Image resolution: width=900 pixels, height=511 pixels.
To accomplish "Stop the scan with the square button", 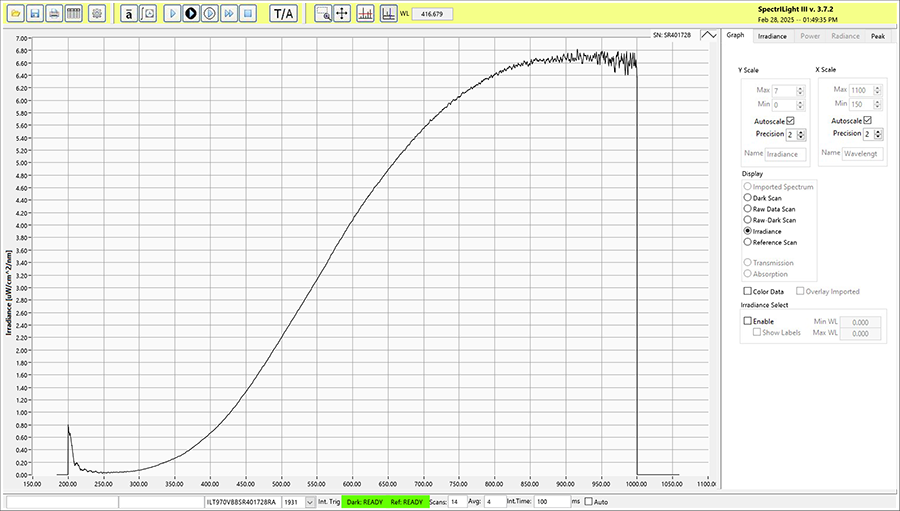I will pos(248,14).
